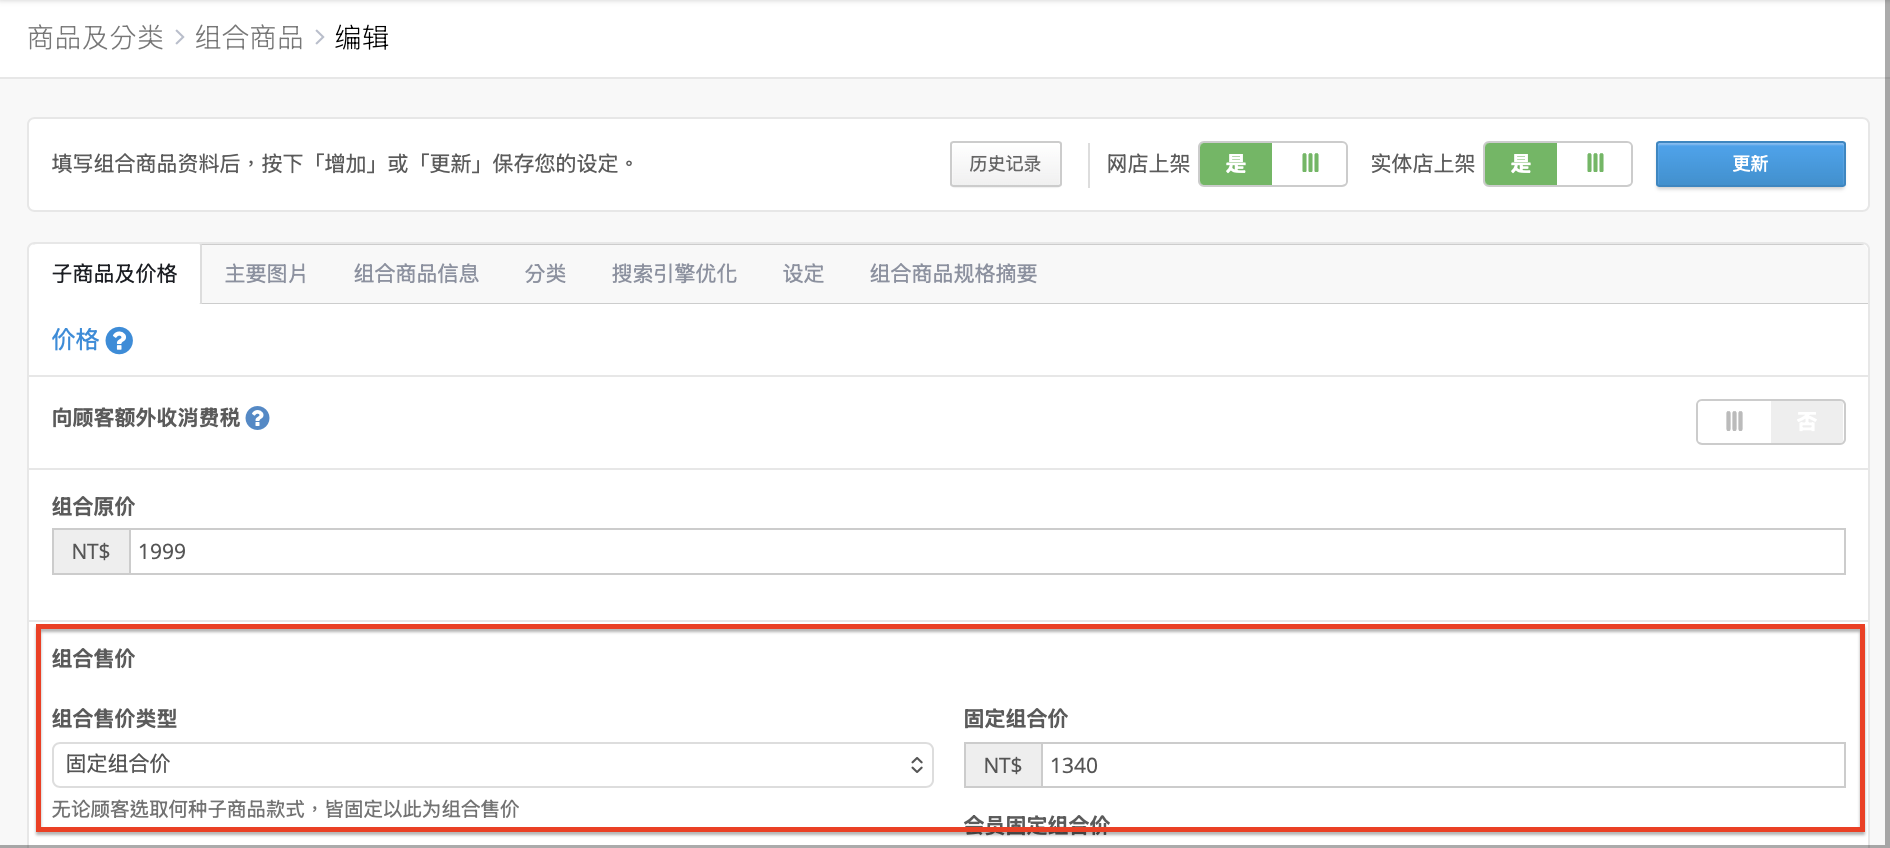Click the 填写组合商品资料后 instruction text
Screen dimensions: 1890x848
[343, 164]
